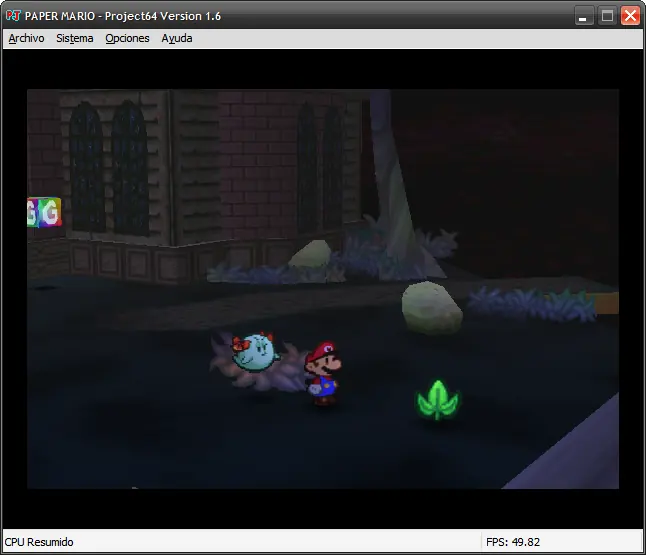Click the PAPER MARIO window title text
The height and width of the screenshot is (555, 646).
123,16
